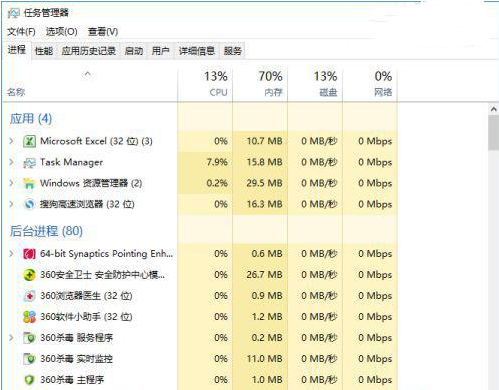Viewport: 499px width, 390px height.
Task: Switch to the 应用历史记录 tab
Action: point(89,51)
